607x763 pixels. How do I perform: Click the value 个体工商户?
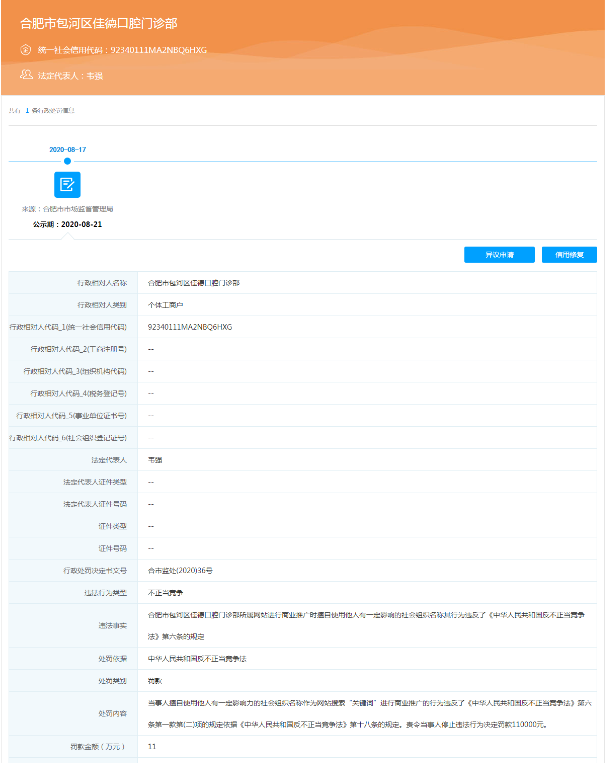click(x=166, y=305)
